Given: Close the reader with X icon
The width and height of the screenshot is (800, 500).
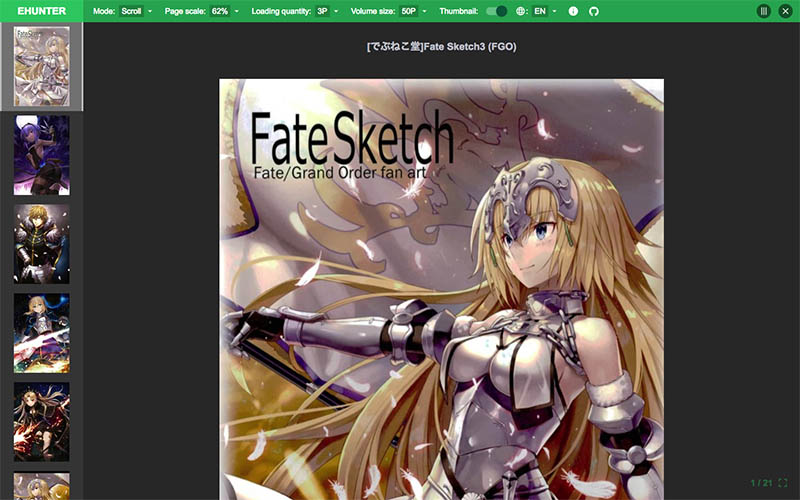Looking at the screenshot, I should [x=785, y=11].
